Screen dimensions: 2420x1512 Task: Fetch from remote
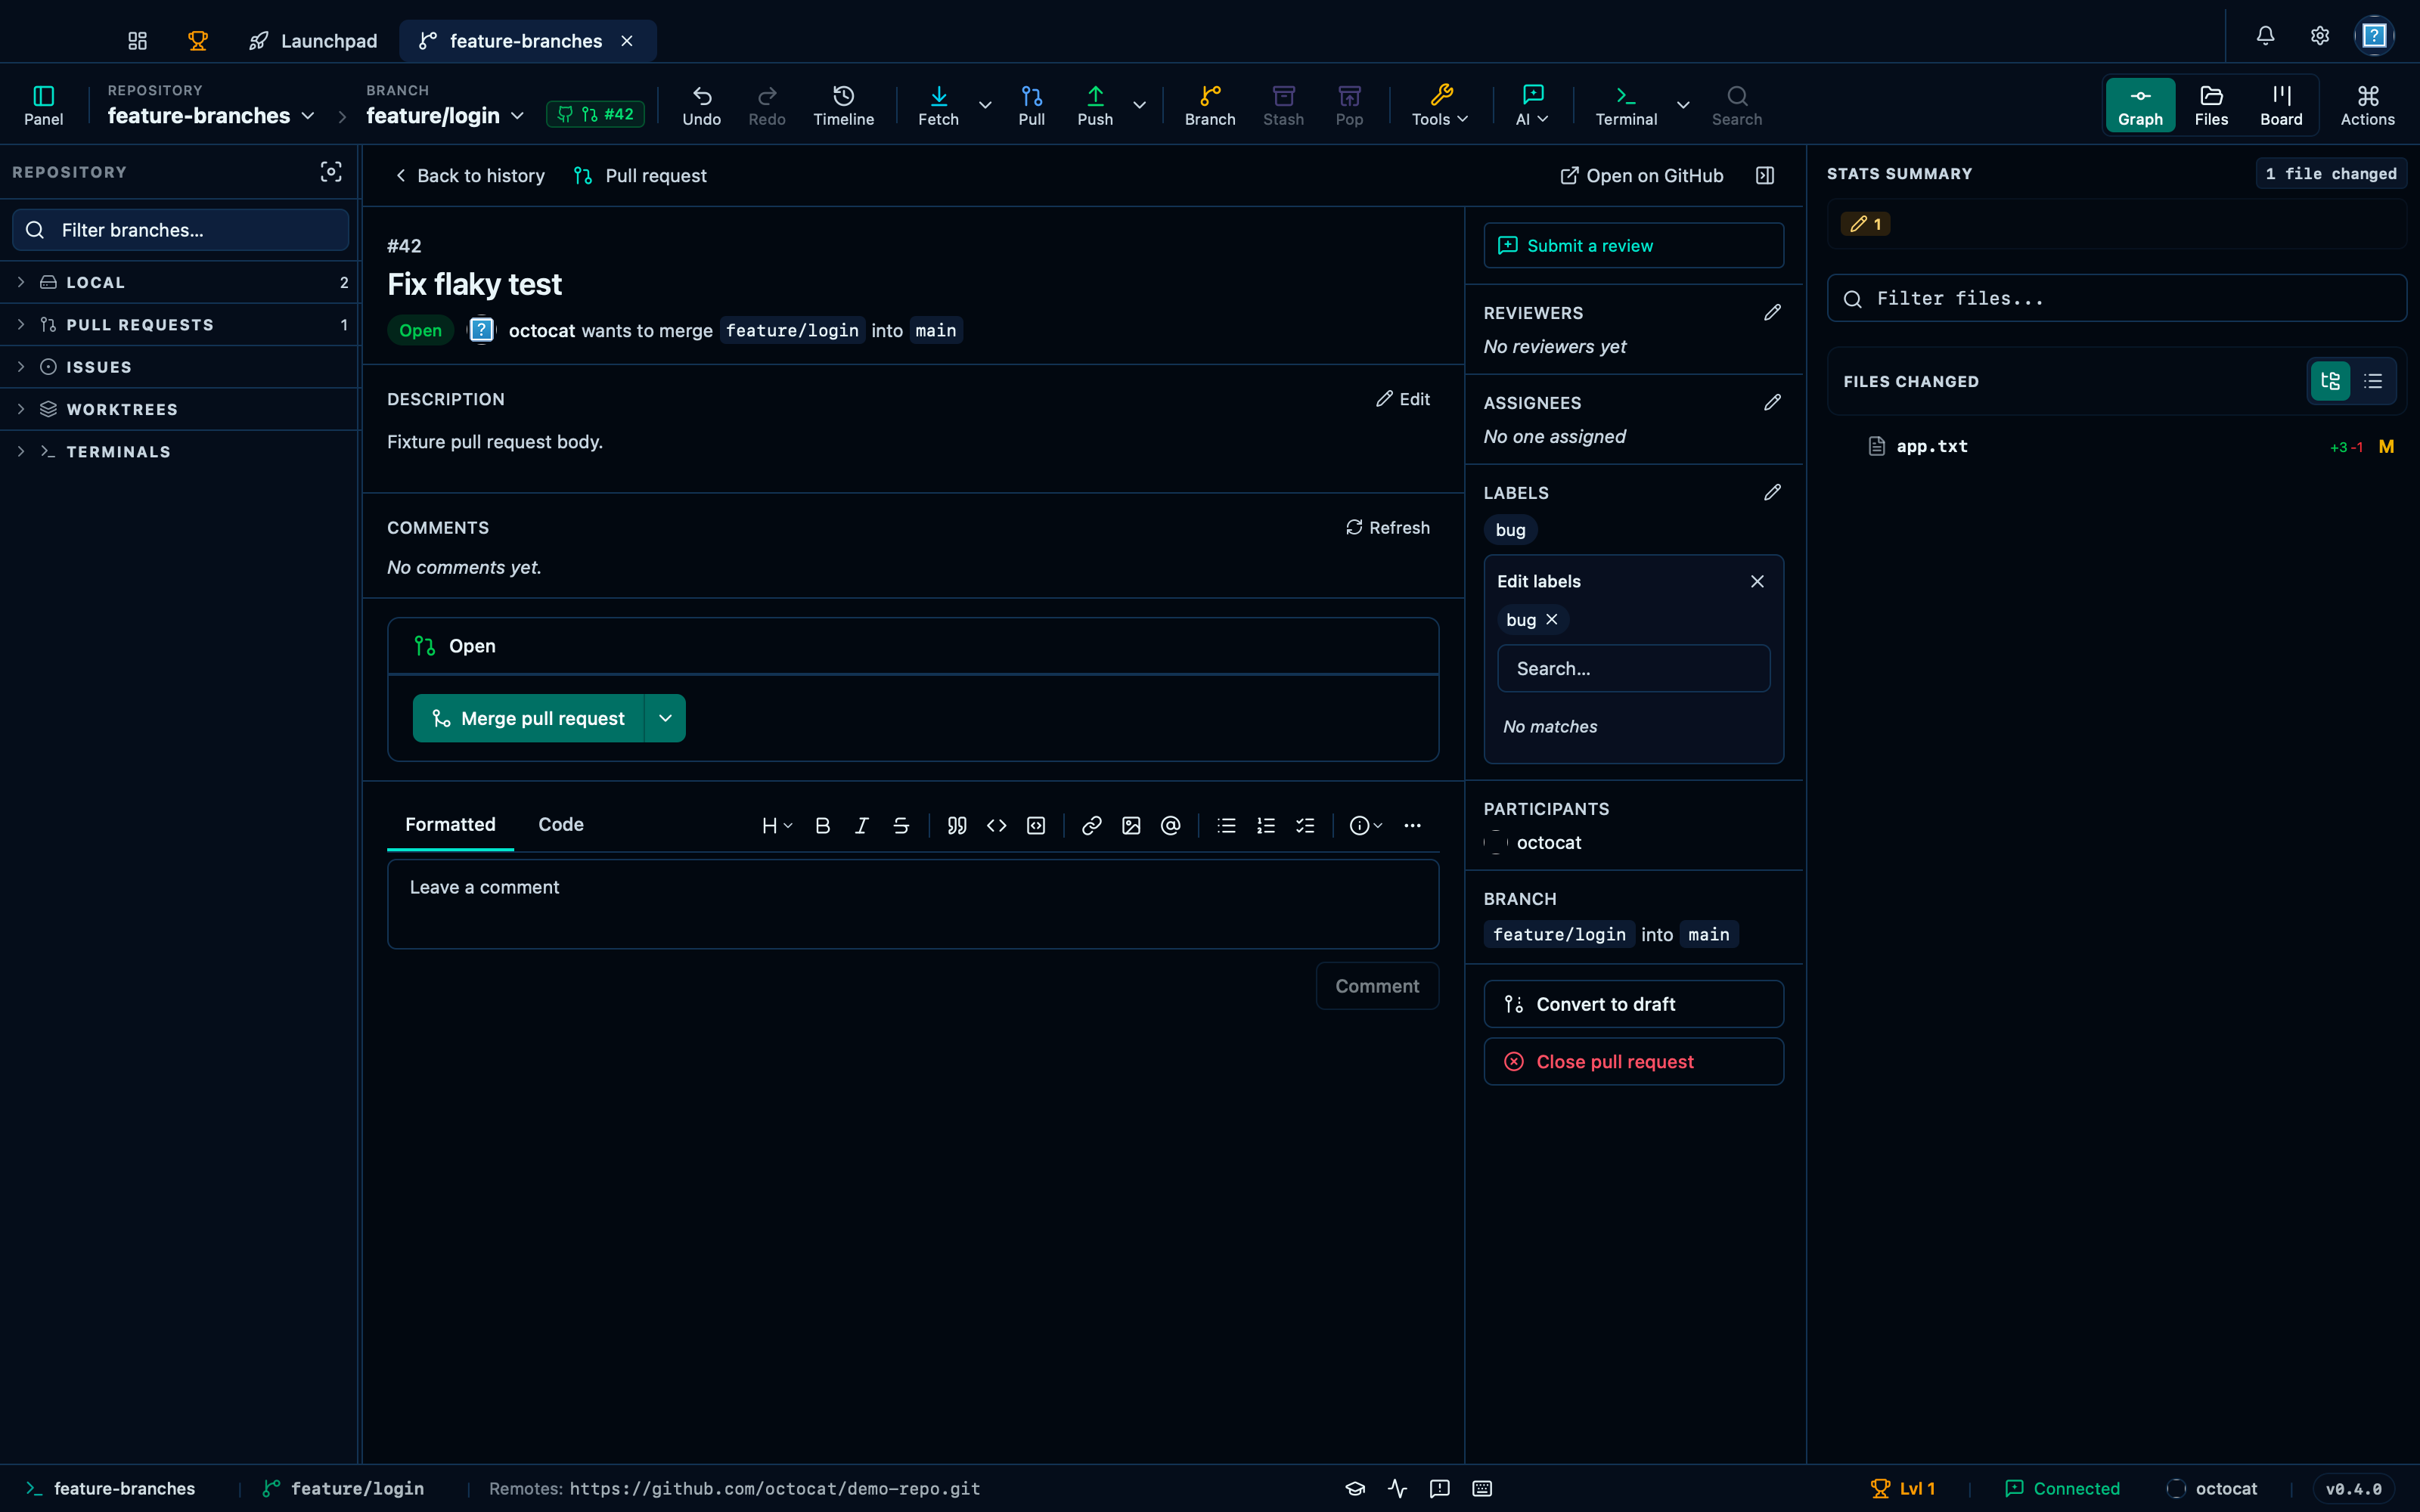(x=938, y=105)
